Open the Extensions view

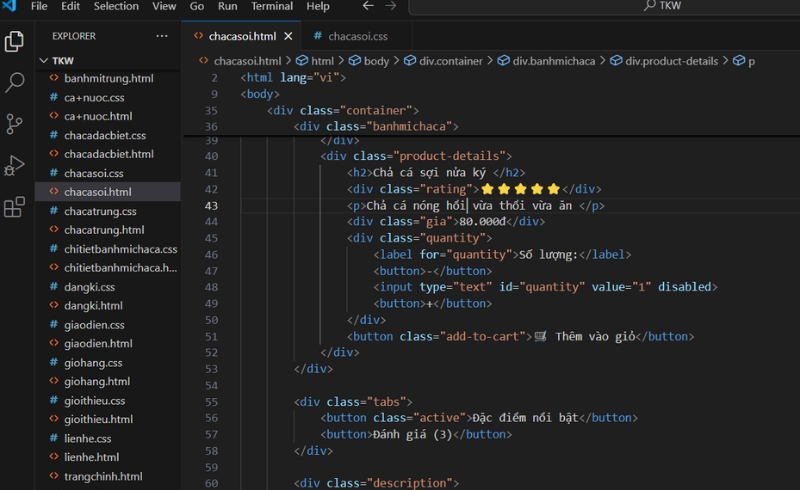(14, 207)
